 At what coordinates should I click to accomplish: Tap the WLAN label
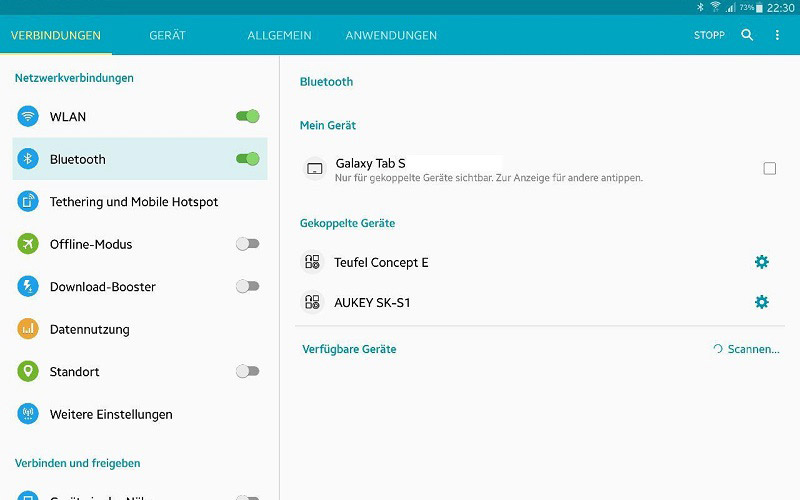[68, 117]
